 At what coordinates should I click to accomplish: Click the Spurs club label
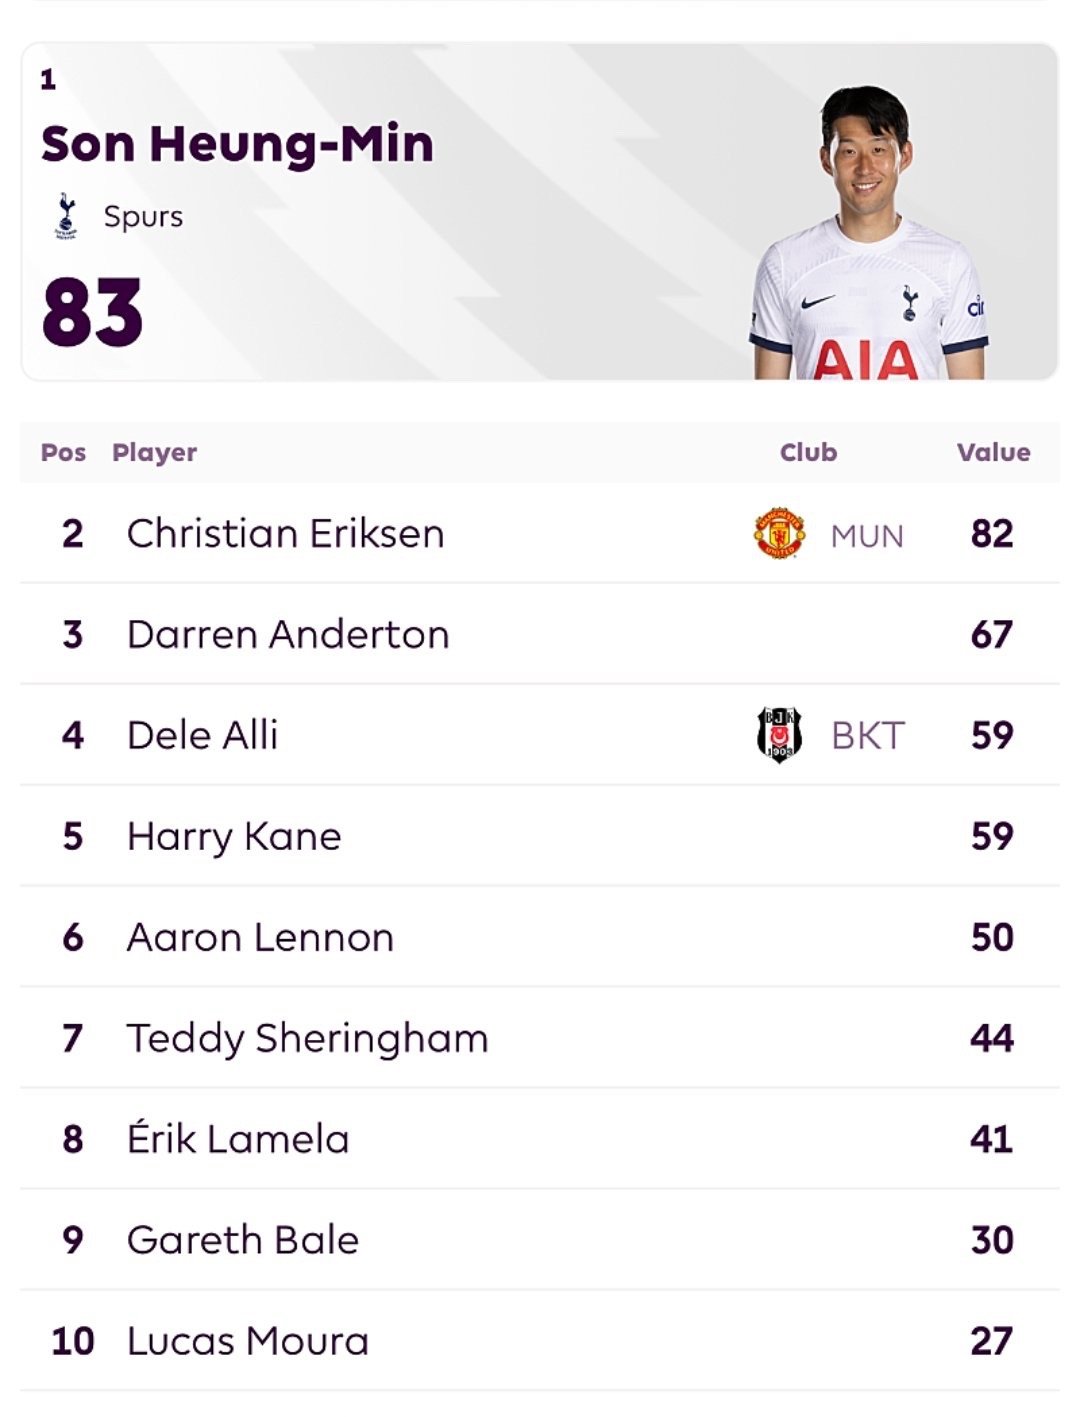click(x=143, y=217)
